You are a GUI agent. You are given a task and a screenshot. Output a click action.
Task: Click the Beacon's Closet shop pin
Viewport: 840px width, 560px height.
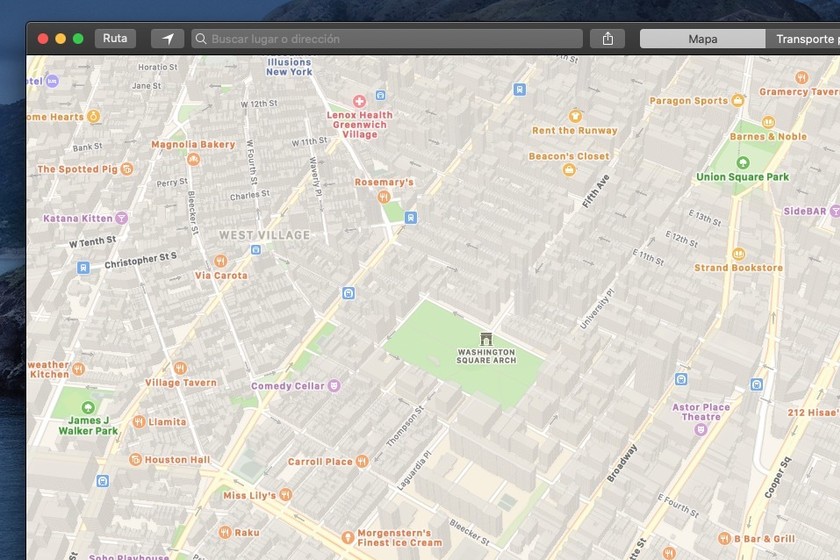click(569, 170)
